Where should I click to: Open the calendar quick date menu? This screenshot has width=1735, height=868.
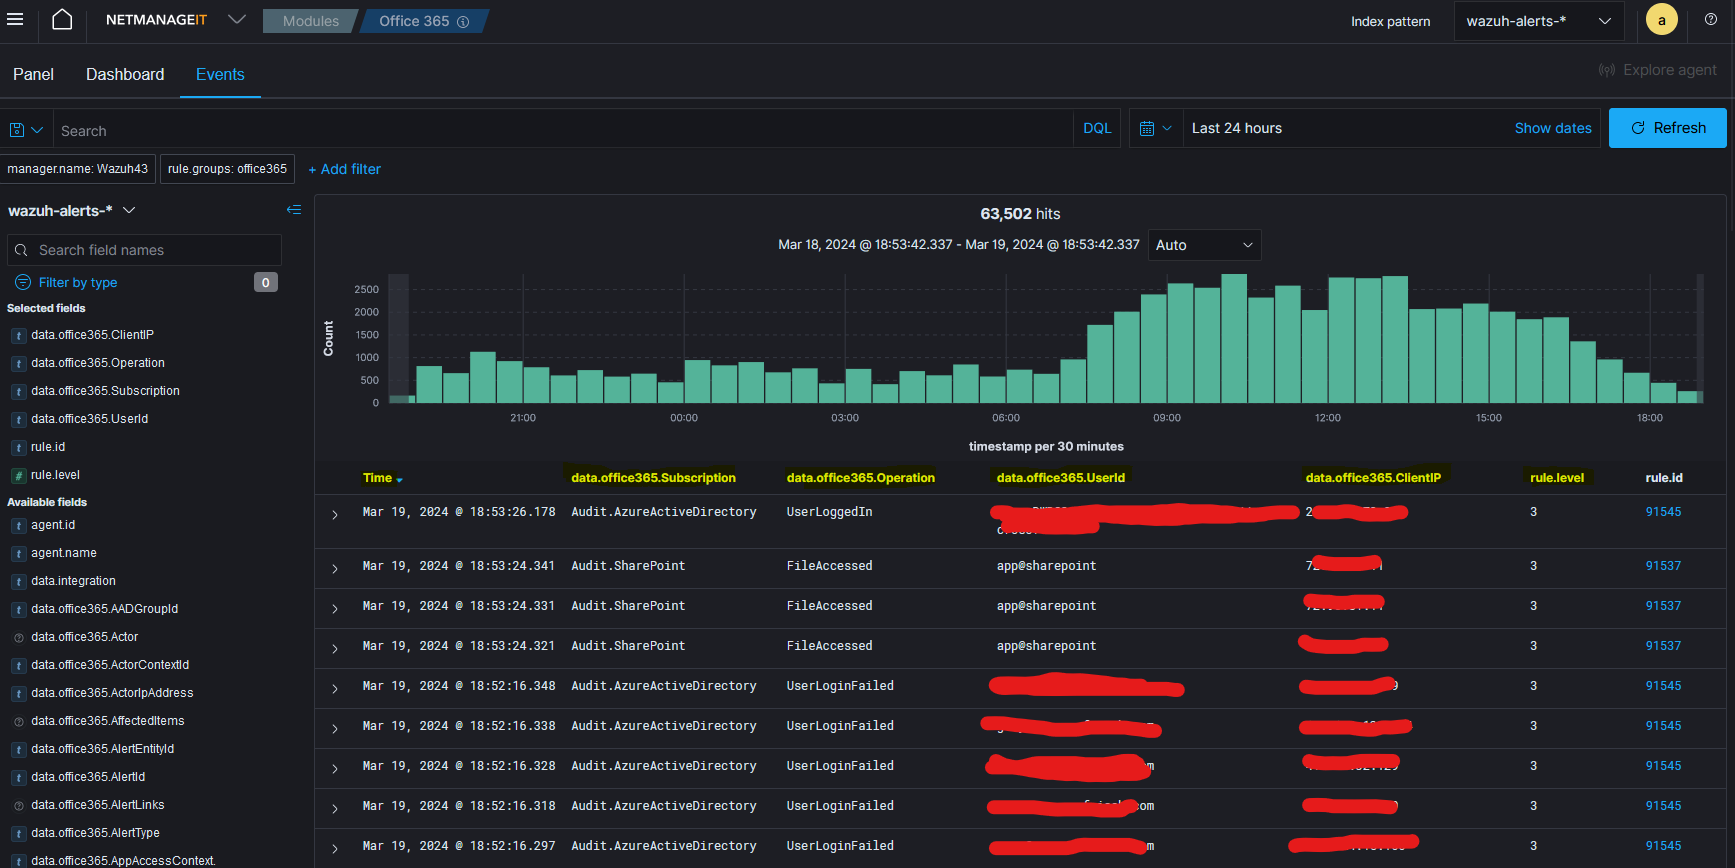coord(1155,128)
